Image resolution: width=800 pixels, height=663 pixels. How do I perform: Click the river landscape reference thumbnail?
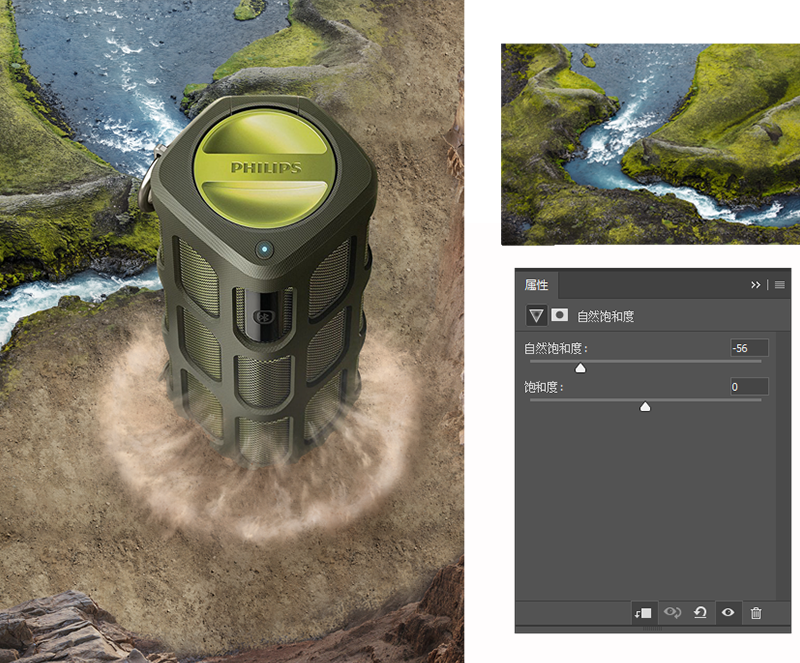pos(651,144)
